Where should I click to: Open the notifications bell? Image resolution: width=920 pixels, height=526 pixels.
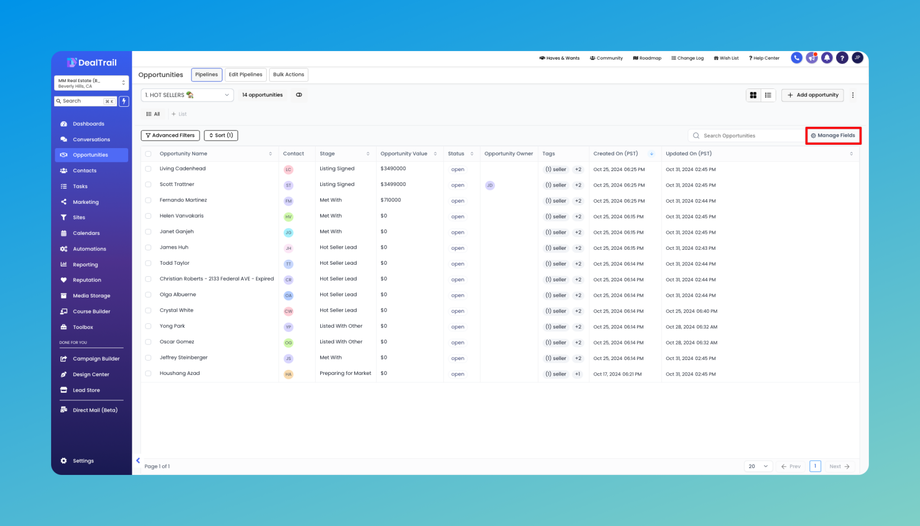[x=827, y=58]
